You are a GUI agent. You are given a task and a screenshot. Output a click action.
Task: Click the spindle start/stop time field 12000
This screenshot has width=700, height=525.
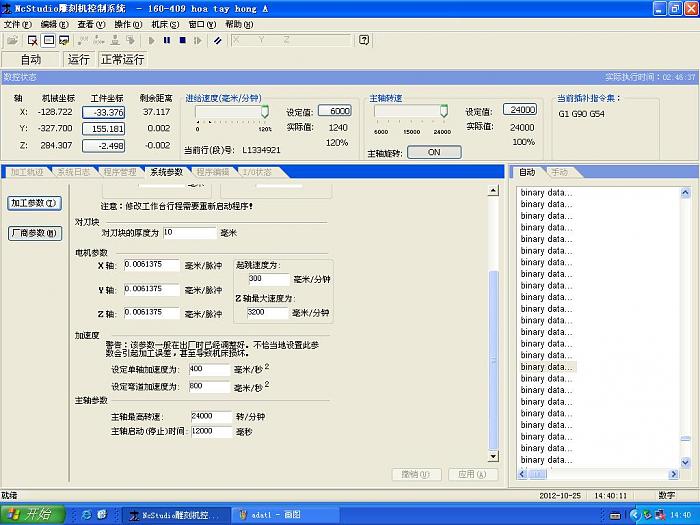(212, 432)
